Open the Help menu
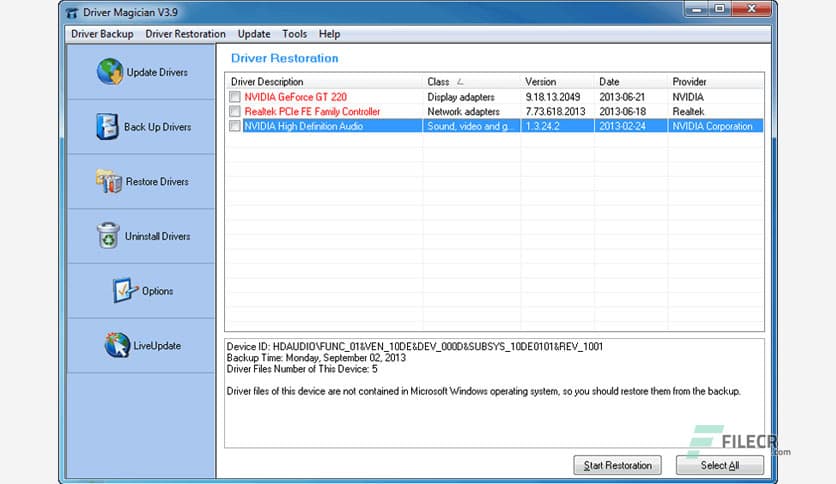 pos(329,34)
